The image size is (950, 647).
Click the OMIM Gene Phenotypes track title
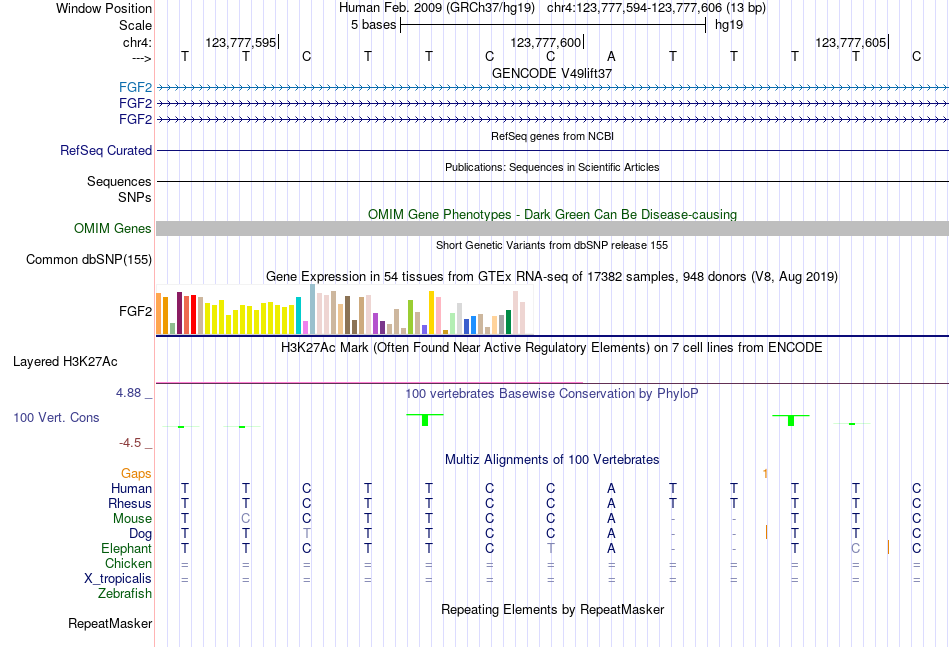click(x=552, y=214)
